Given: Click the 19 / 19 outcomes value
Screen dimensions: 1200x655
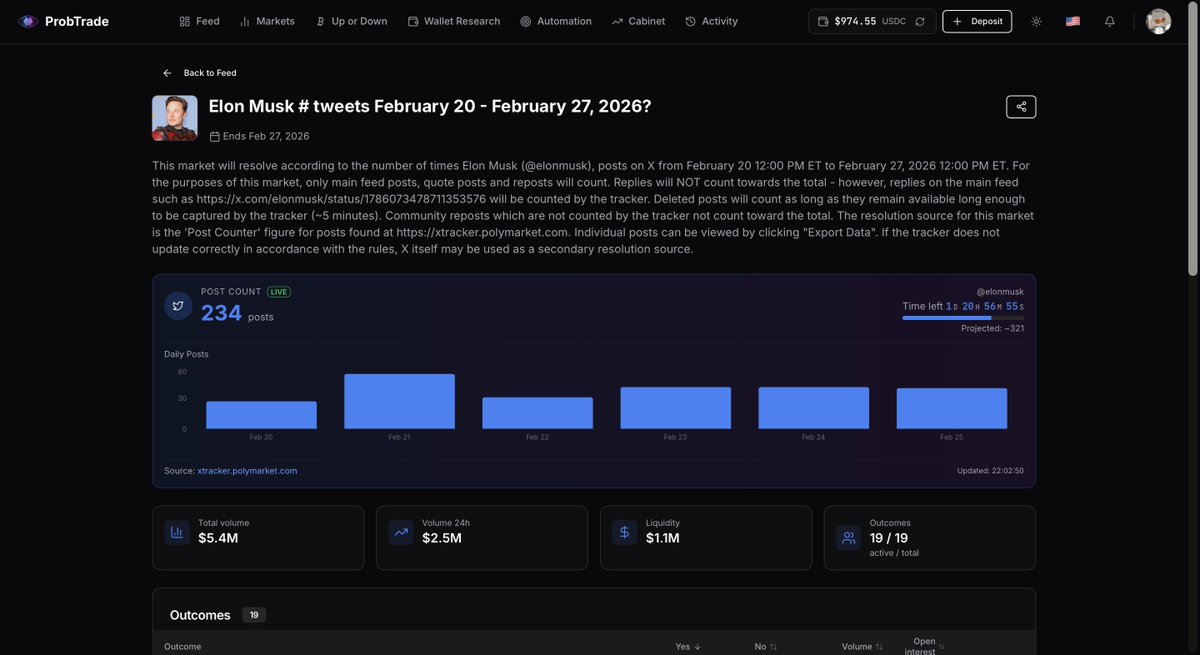Looking at the screenshot, I should [x=889, y=538].
